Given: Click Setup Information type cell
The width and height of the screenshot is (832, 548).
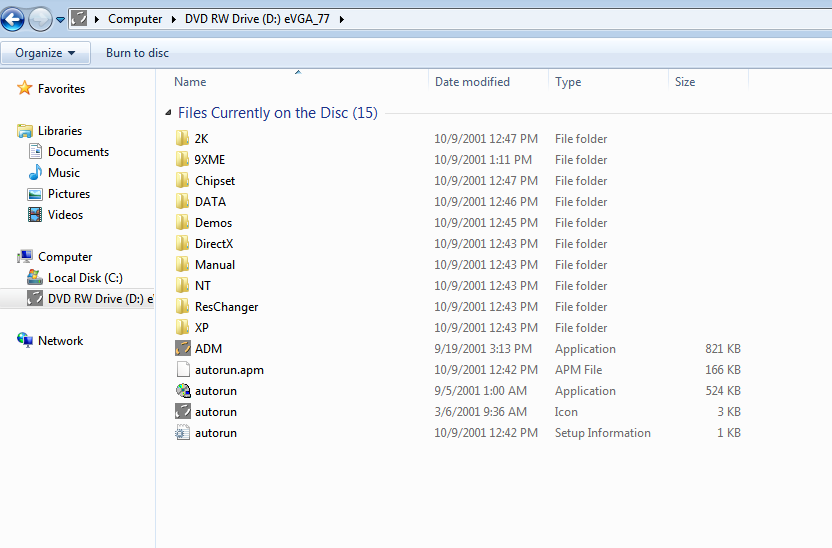Looking at the screenshot, I should pyautogui.click(x=603, y=433).
